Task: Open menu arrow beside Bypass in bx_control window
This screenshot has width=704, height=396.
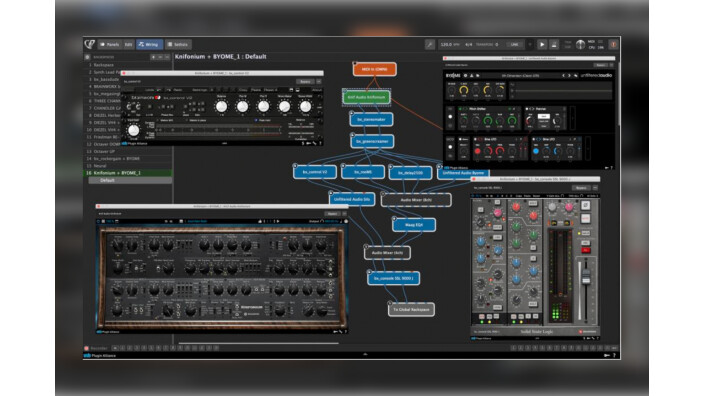Action: coord(319,82)
